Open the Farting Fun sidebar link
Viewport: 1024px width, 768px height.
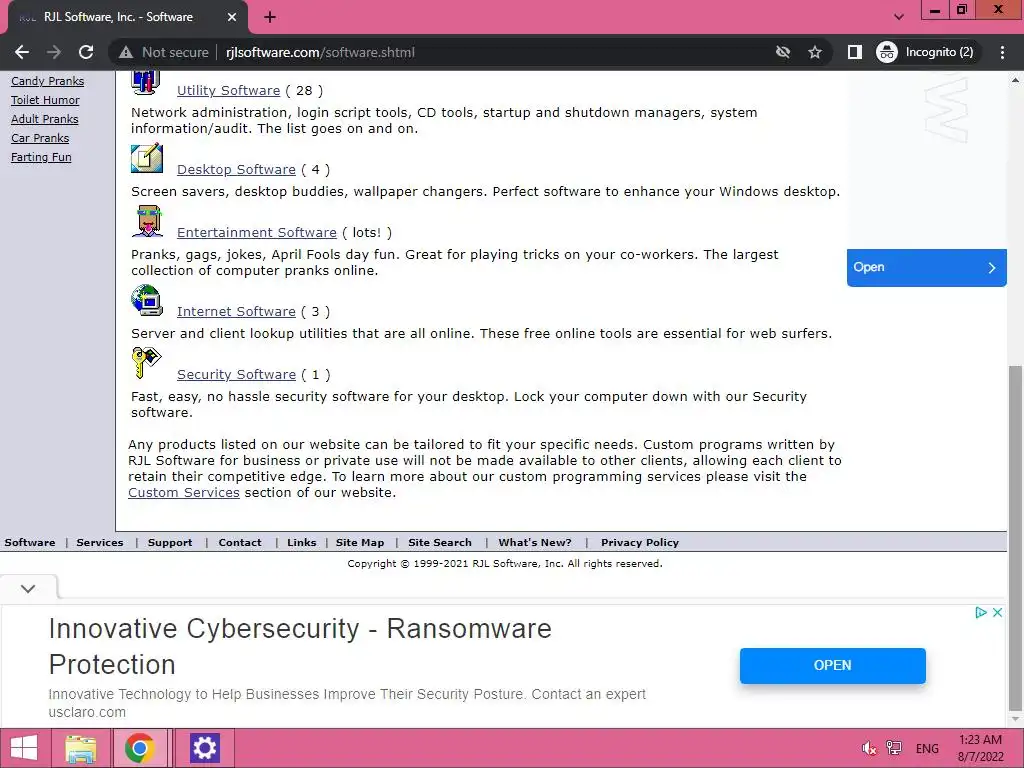point(41,157)
